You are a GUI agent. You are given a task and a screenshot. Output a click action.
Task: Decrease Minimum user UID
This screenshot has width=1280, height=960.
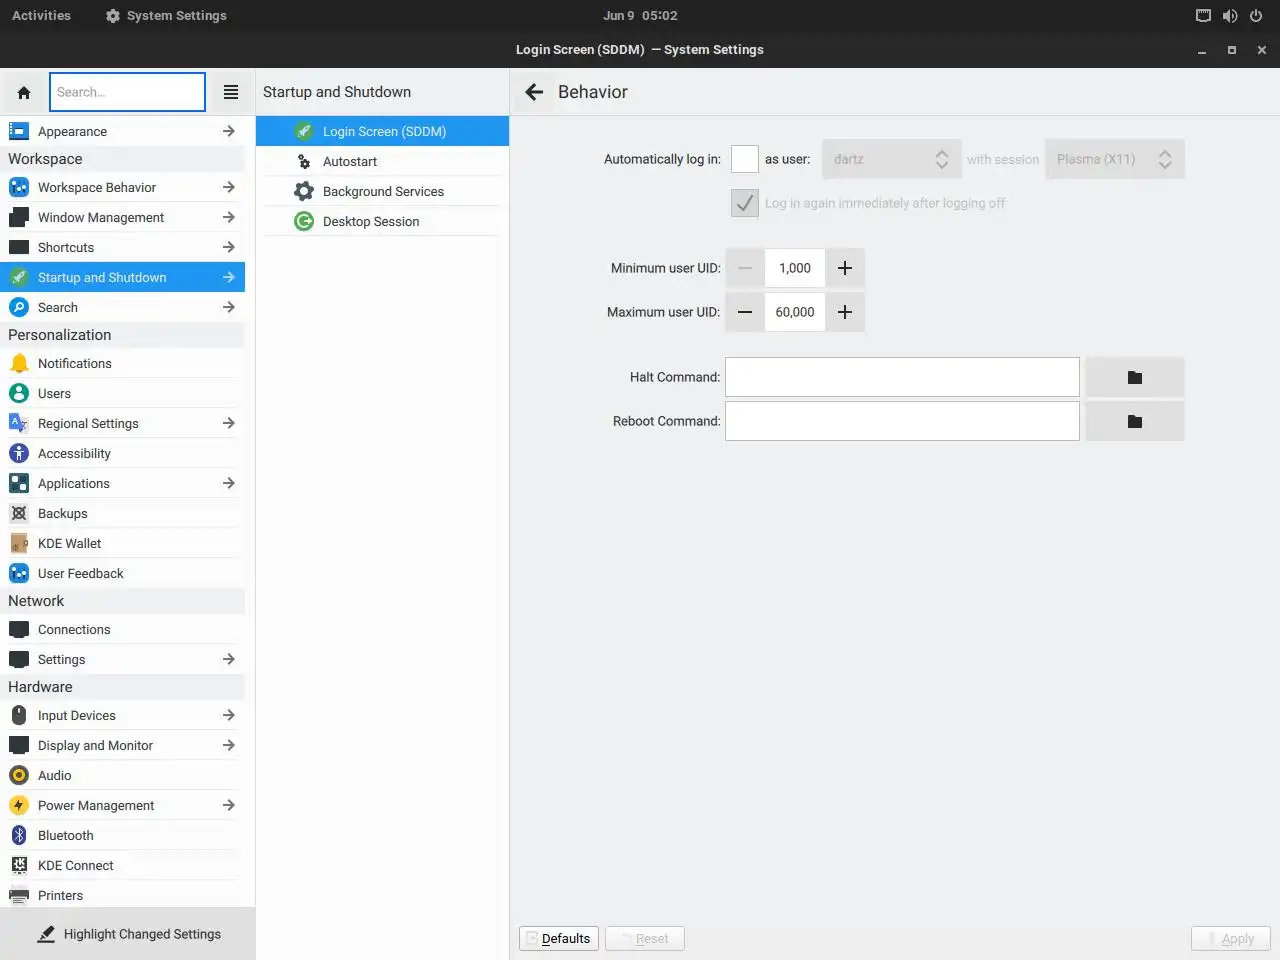click(x=745, y=268)
